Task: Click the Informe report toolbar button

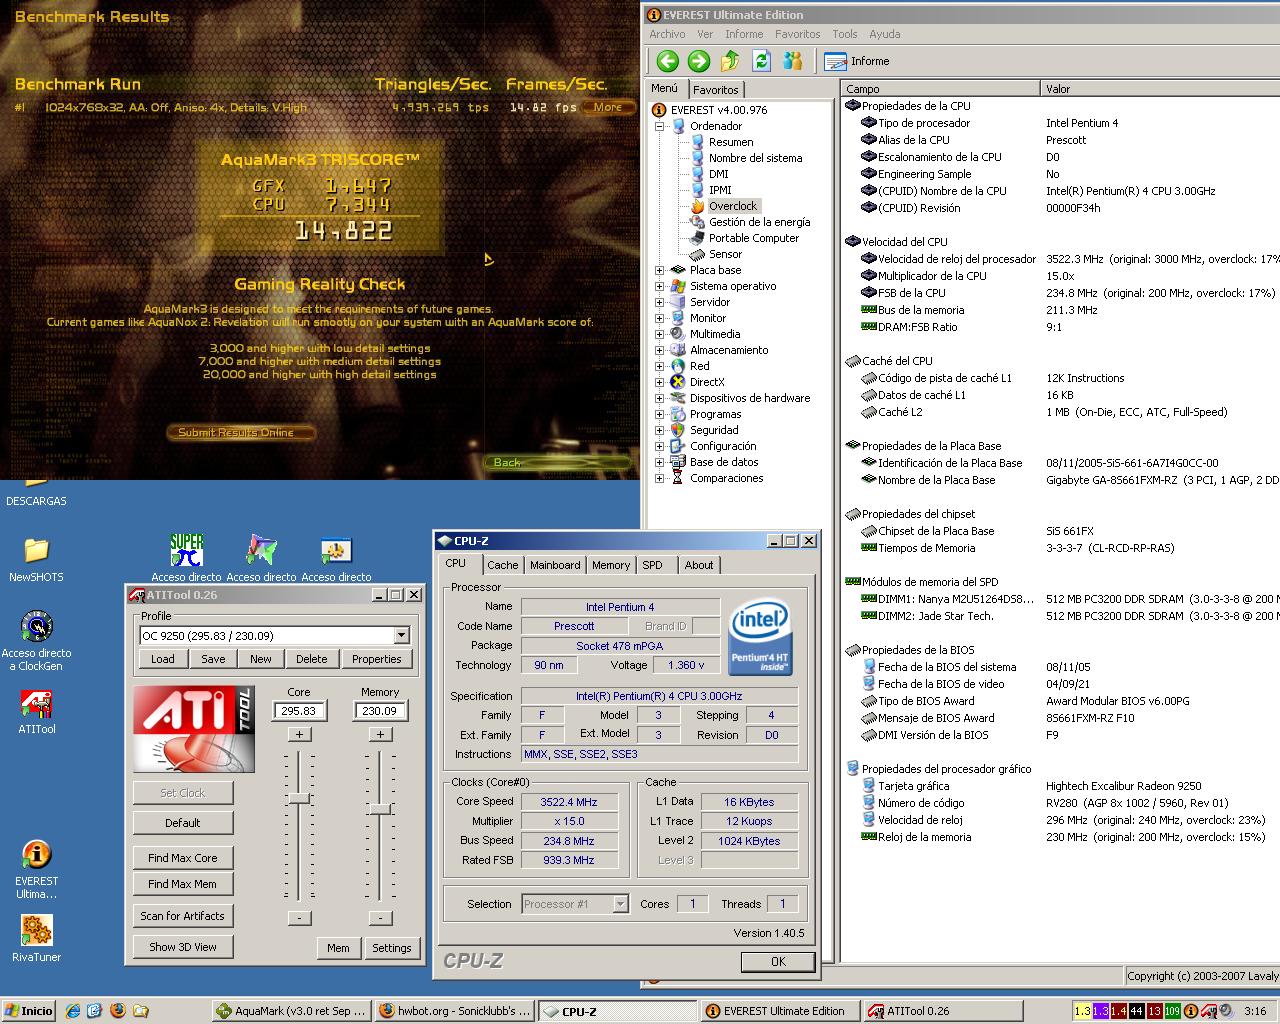Action: pos(856,61)
